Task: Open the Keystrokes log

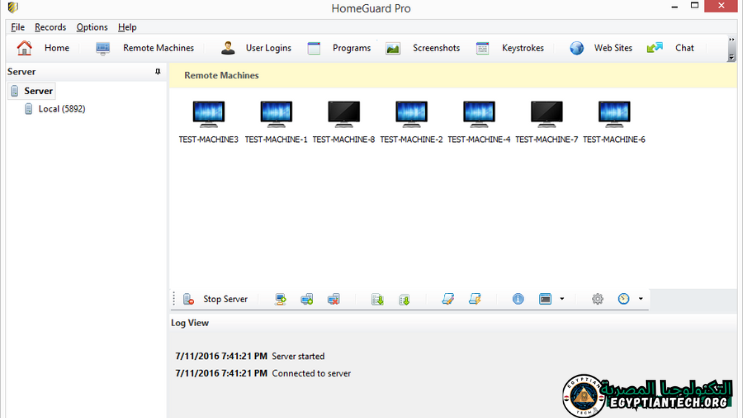Action: [510, 48]
